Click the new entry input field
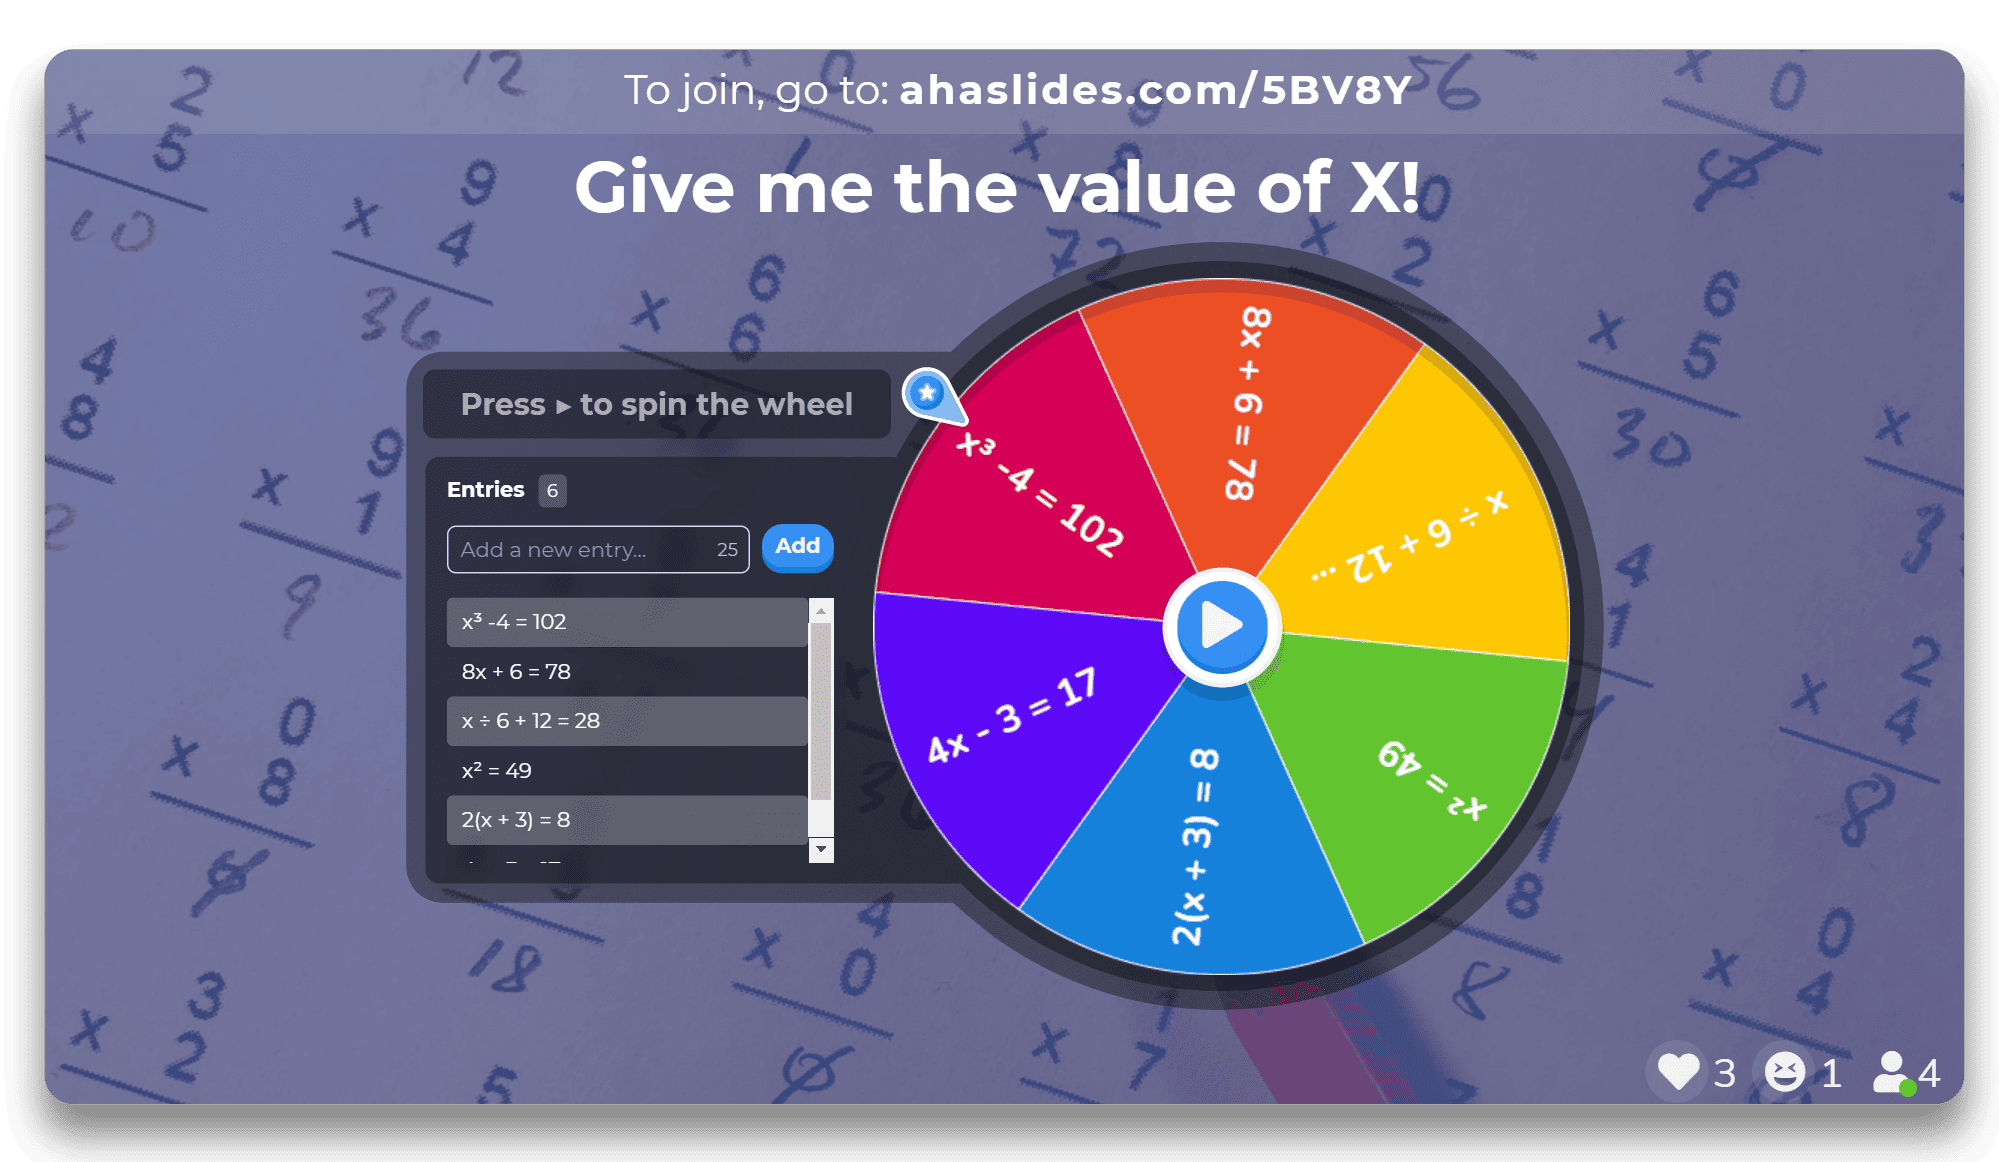Image resolution: width=1999 pixels, height=1162 pixels. (x=598, y=545)
